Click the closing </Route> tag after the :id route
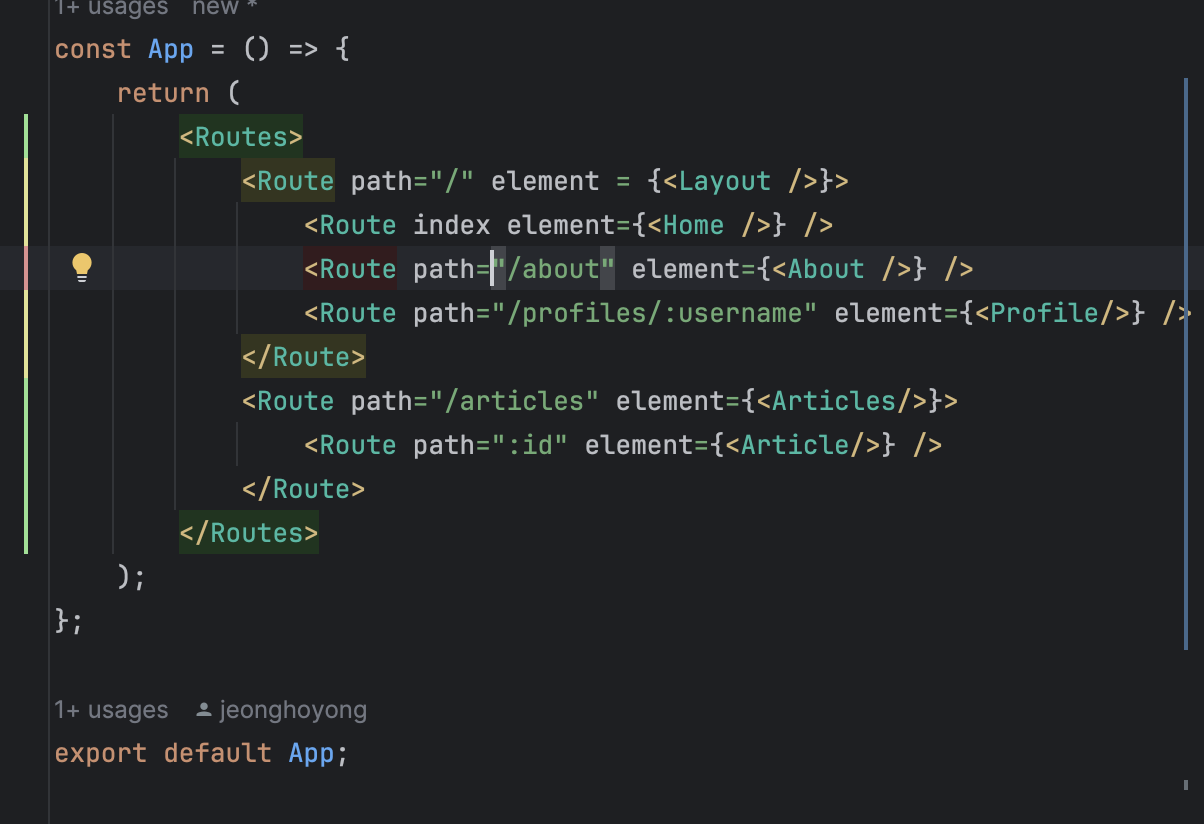 [x=303, y=489]
